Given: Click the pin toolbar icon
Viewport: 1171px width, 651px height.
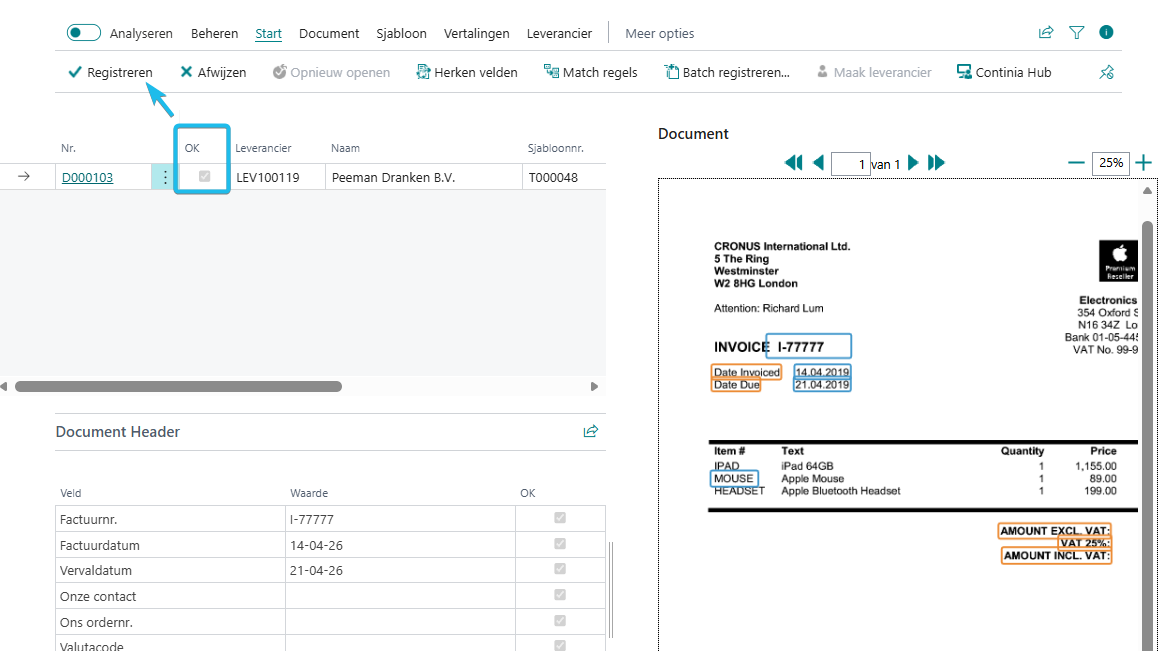Looking at the screenshot, I should pyautogui.click(x=1106, y=72).
